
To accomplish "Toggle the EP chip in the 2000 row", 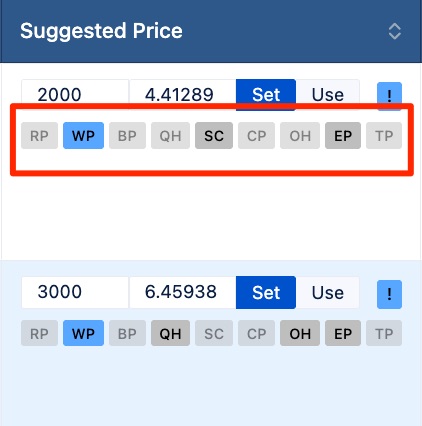I will [343, 136].
